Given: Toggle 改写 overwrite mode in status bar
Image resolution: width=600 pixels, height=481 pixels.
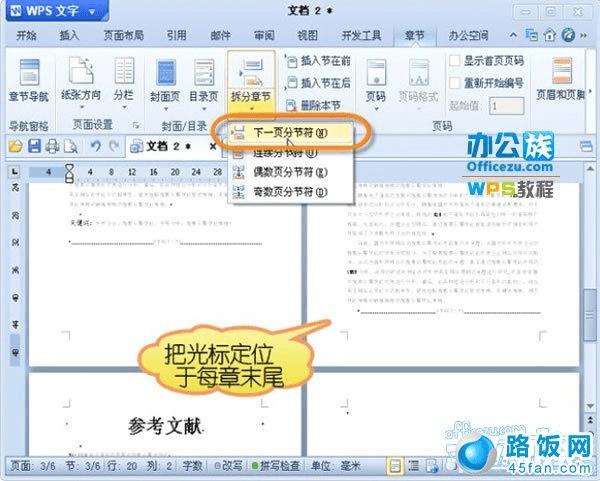Looking at the screenshot, I should pyautogui.click(x=228, y=466).
